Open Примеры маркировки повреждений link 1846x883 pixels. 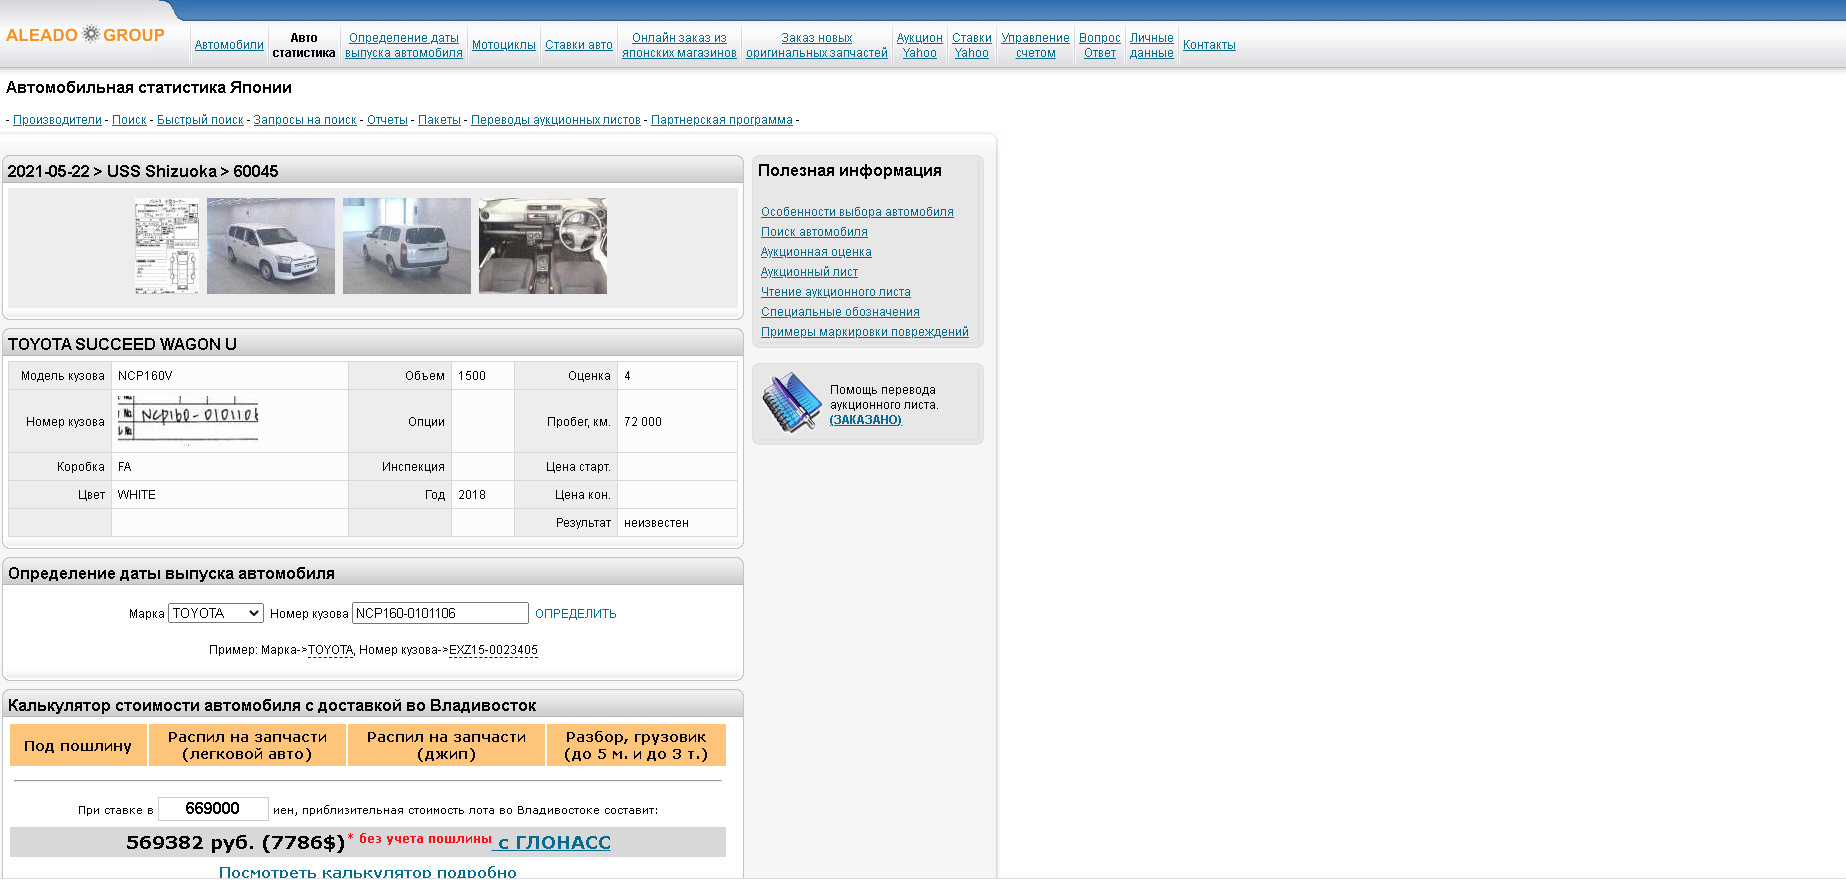[x=865, y=332]
